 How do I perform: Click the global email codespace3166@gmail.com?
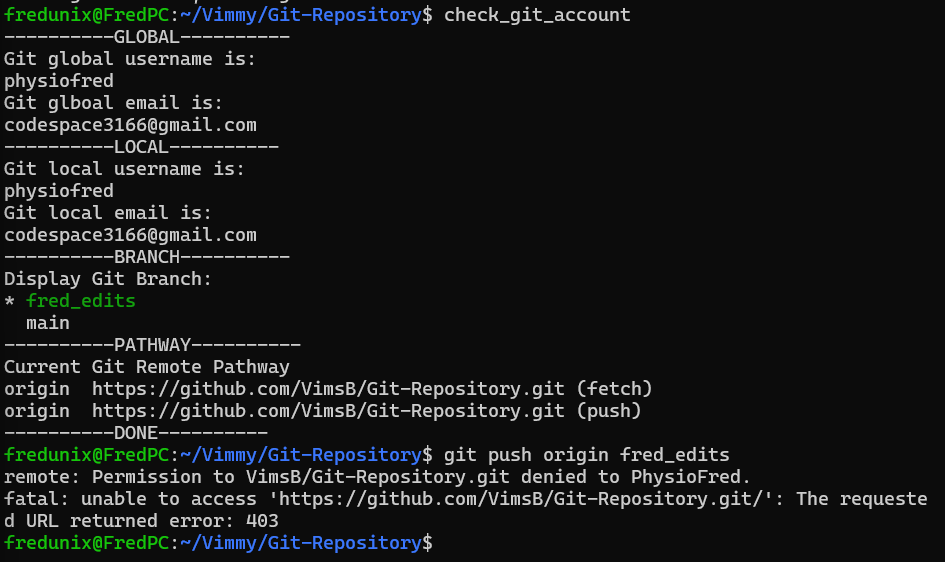point(130,125)
